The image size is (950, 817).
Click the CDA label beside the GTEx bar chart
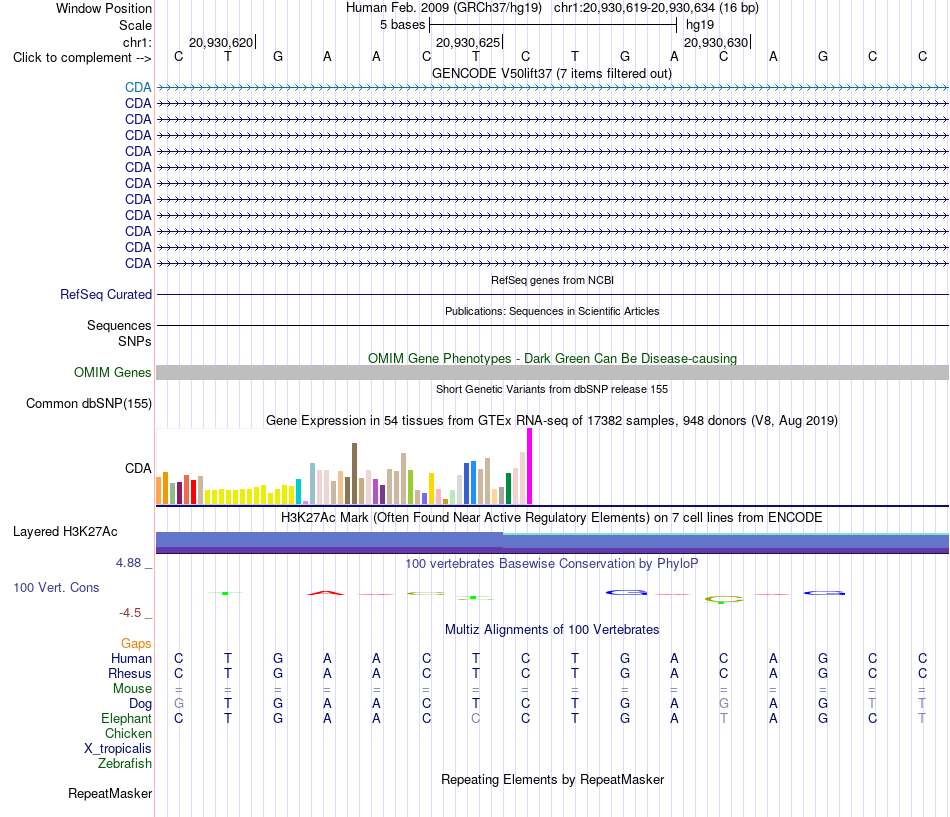pos(138,469)
